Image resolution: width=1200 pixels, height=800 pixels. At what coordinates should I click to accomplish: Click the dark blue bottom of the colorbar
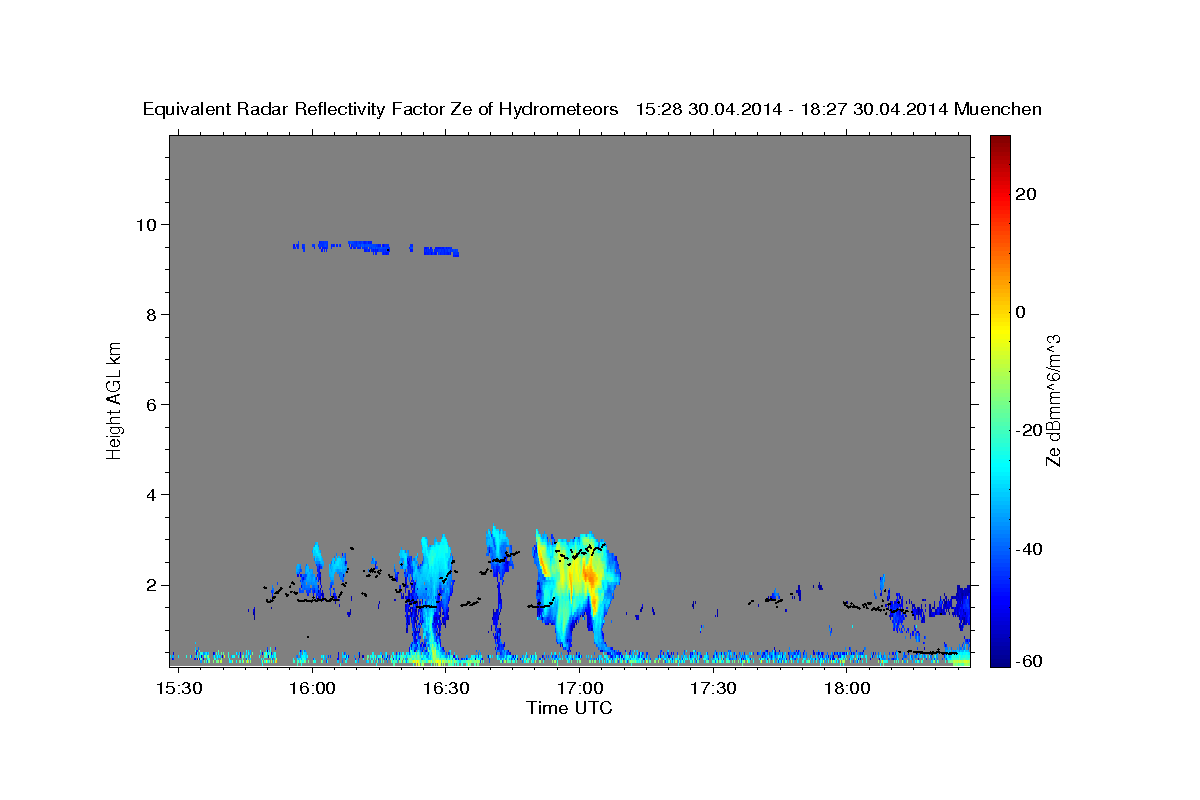point(1000,660)
